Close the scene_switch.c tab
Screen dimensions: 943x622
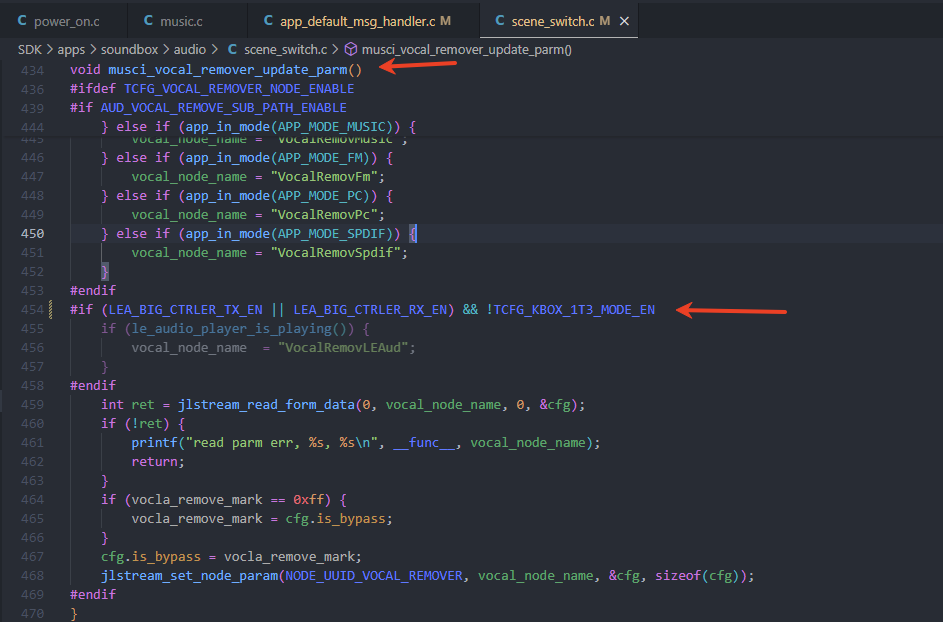point(624,21)
